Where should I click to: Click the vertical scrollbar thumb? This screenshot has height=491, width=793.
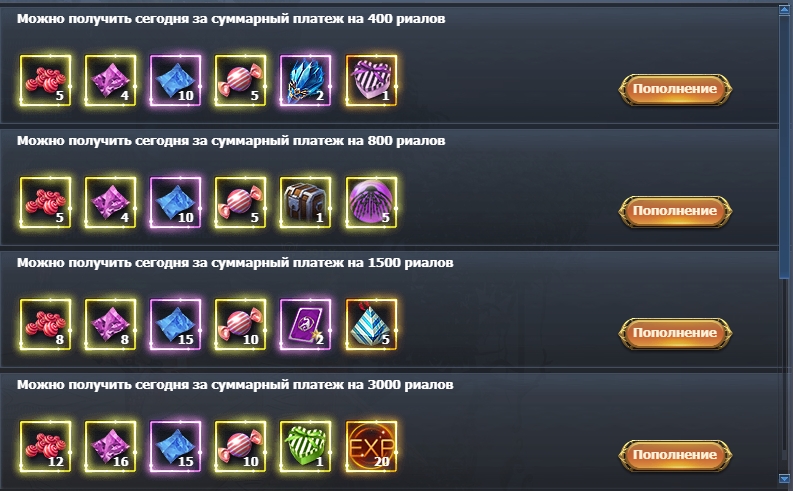pyautogui.click(x=784, y=147)
